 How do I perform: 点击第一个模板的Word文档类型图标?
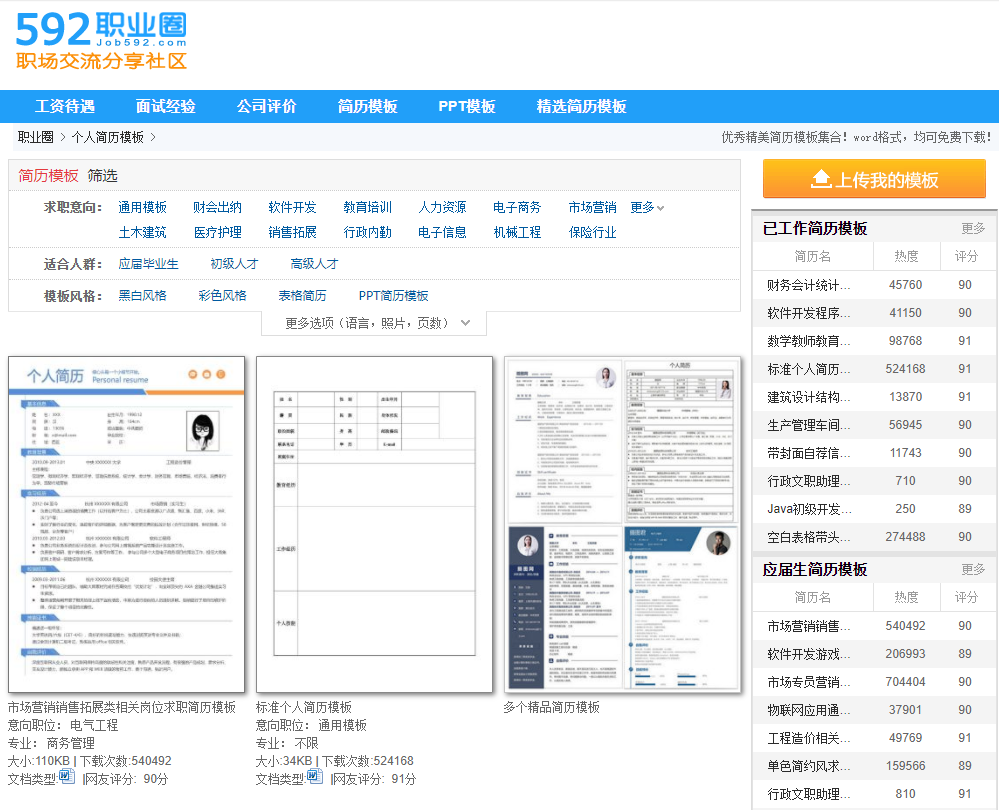point(64,777)
